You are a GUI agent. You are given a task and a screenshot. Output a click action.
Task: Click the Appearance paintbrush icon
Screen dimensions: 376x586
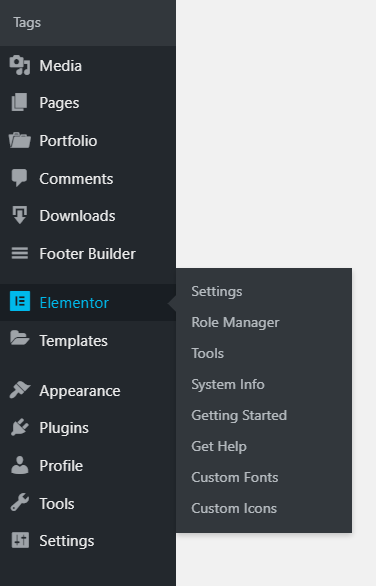19,390
